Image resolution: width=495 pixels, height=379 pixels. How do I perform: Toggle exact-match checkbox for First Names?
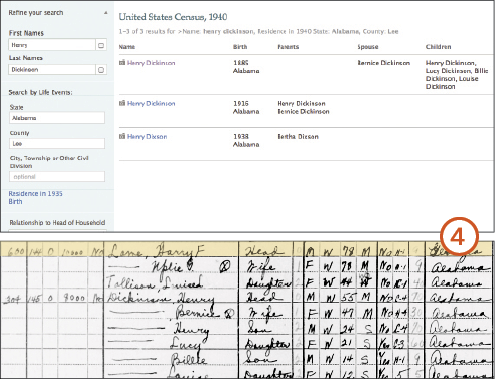click(101, 45)
